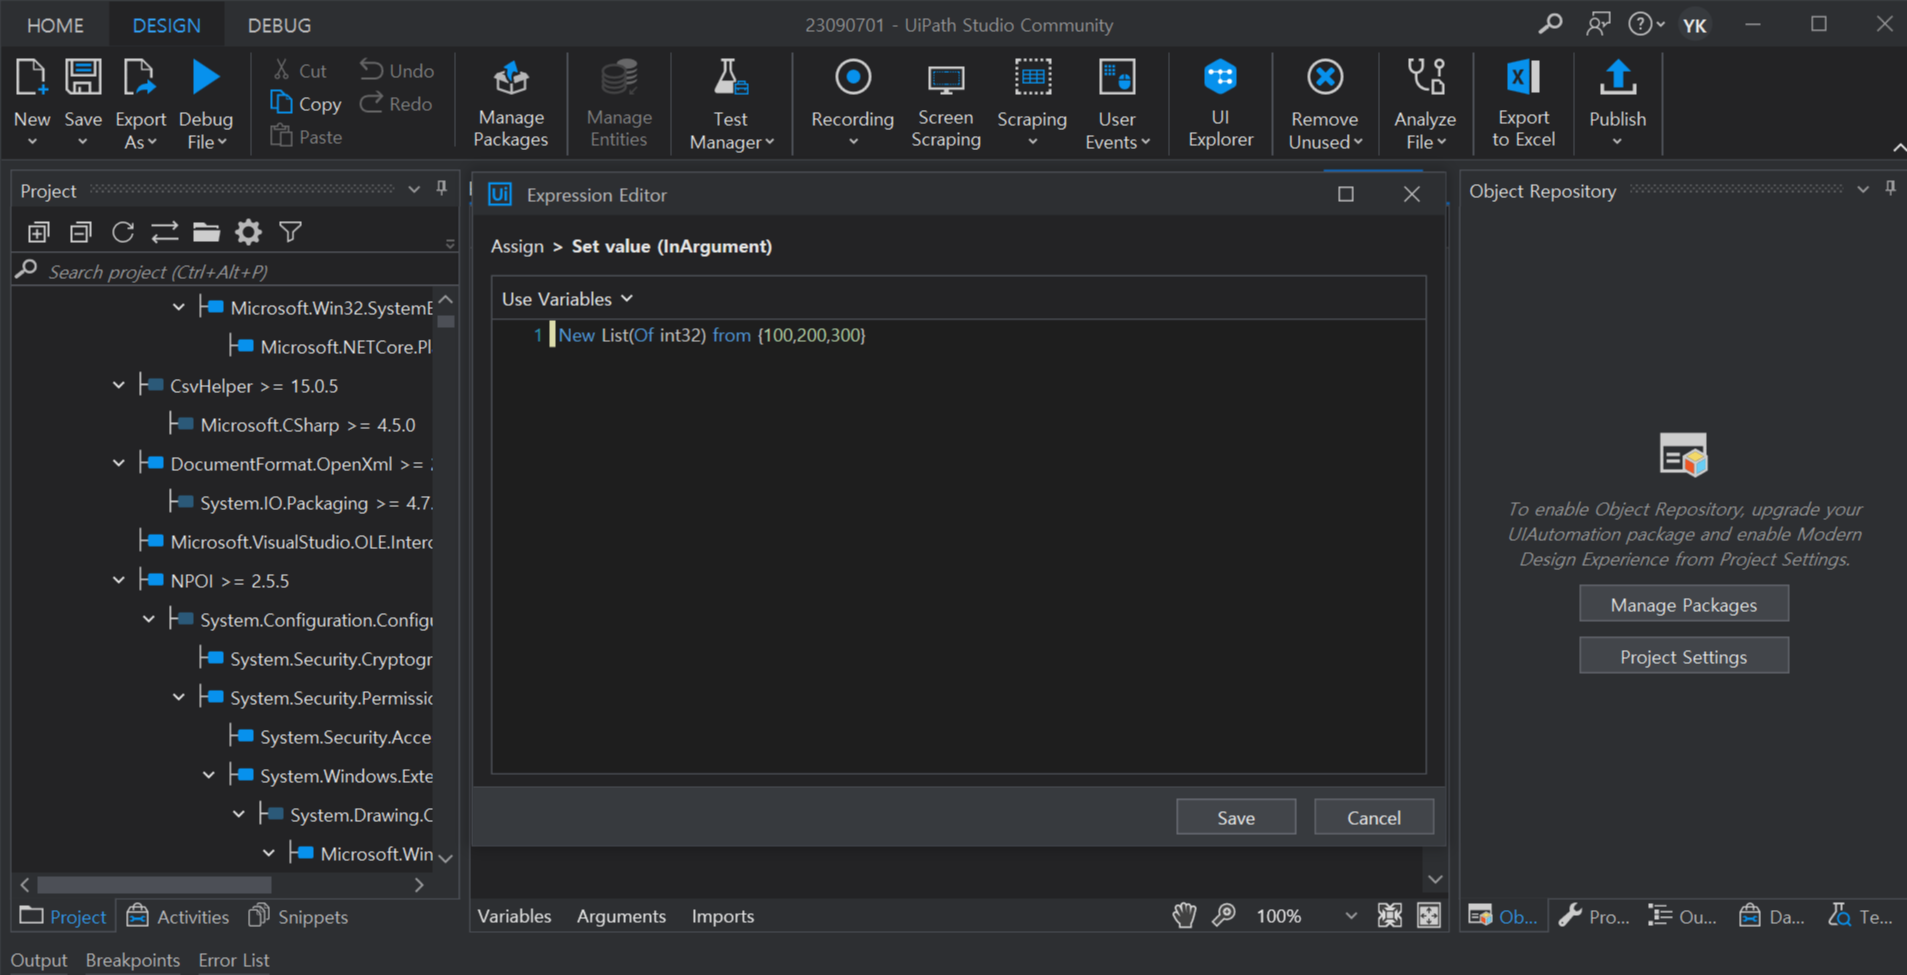
Task: Open Use Variables dropdown
Action: pyautogui.click(x=567, y=299)
